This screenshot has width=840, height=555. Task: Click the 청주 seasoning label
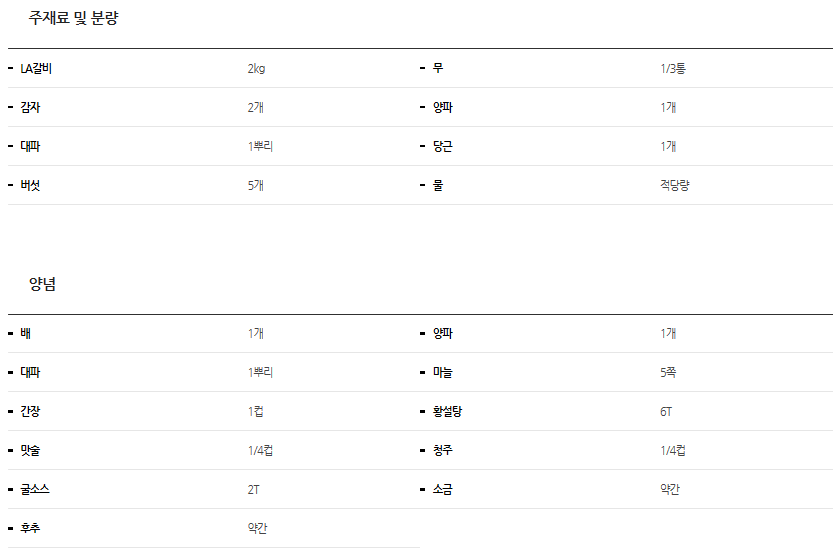click(442, 450)
